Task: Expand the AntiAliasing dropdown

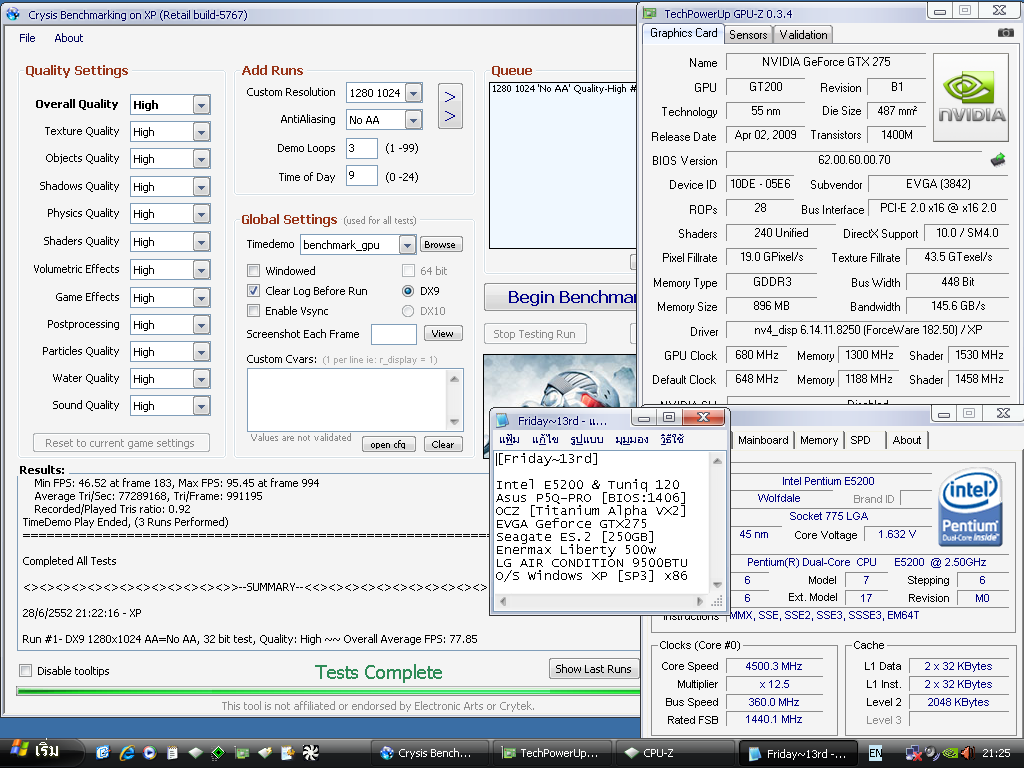Action: click(x=413, y=120)
